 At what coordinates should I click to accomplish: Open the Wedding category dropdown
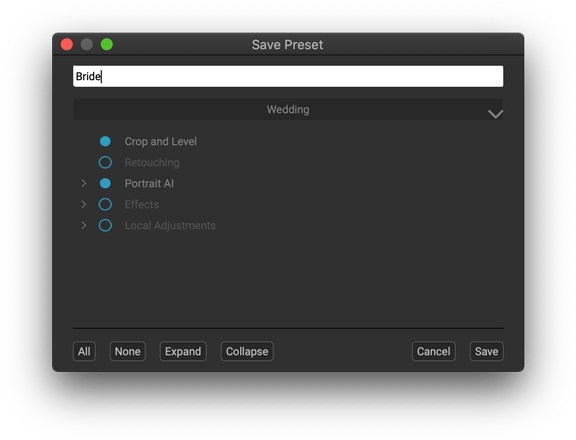point(288,109)
